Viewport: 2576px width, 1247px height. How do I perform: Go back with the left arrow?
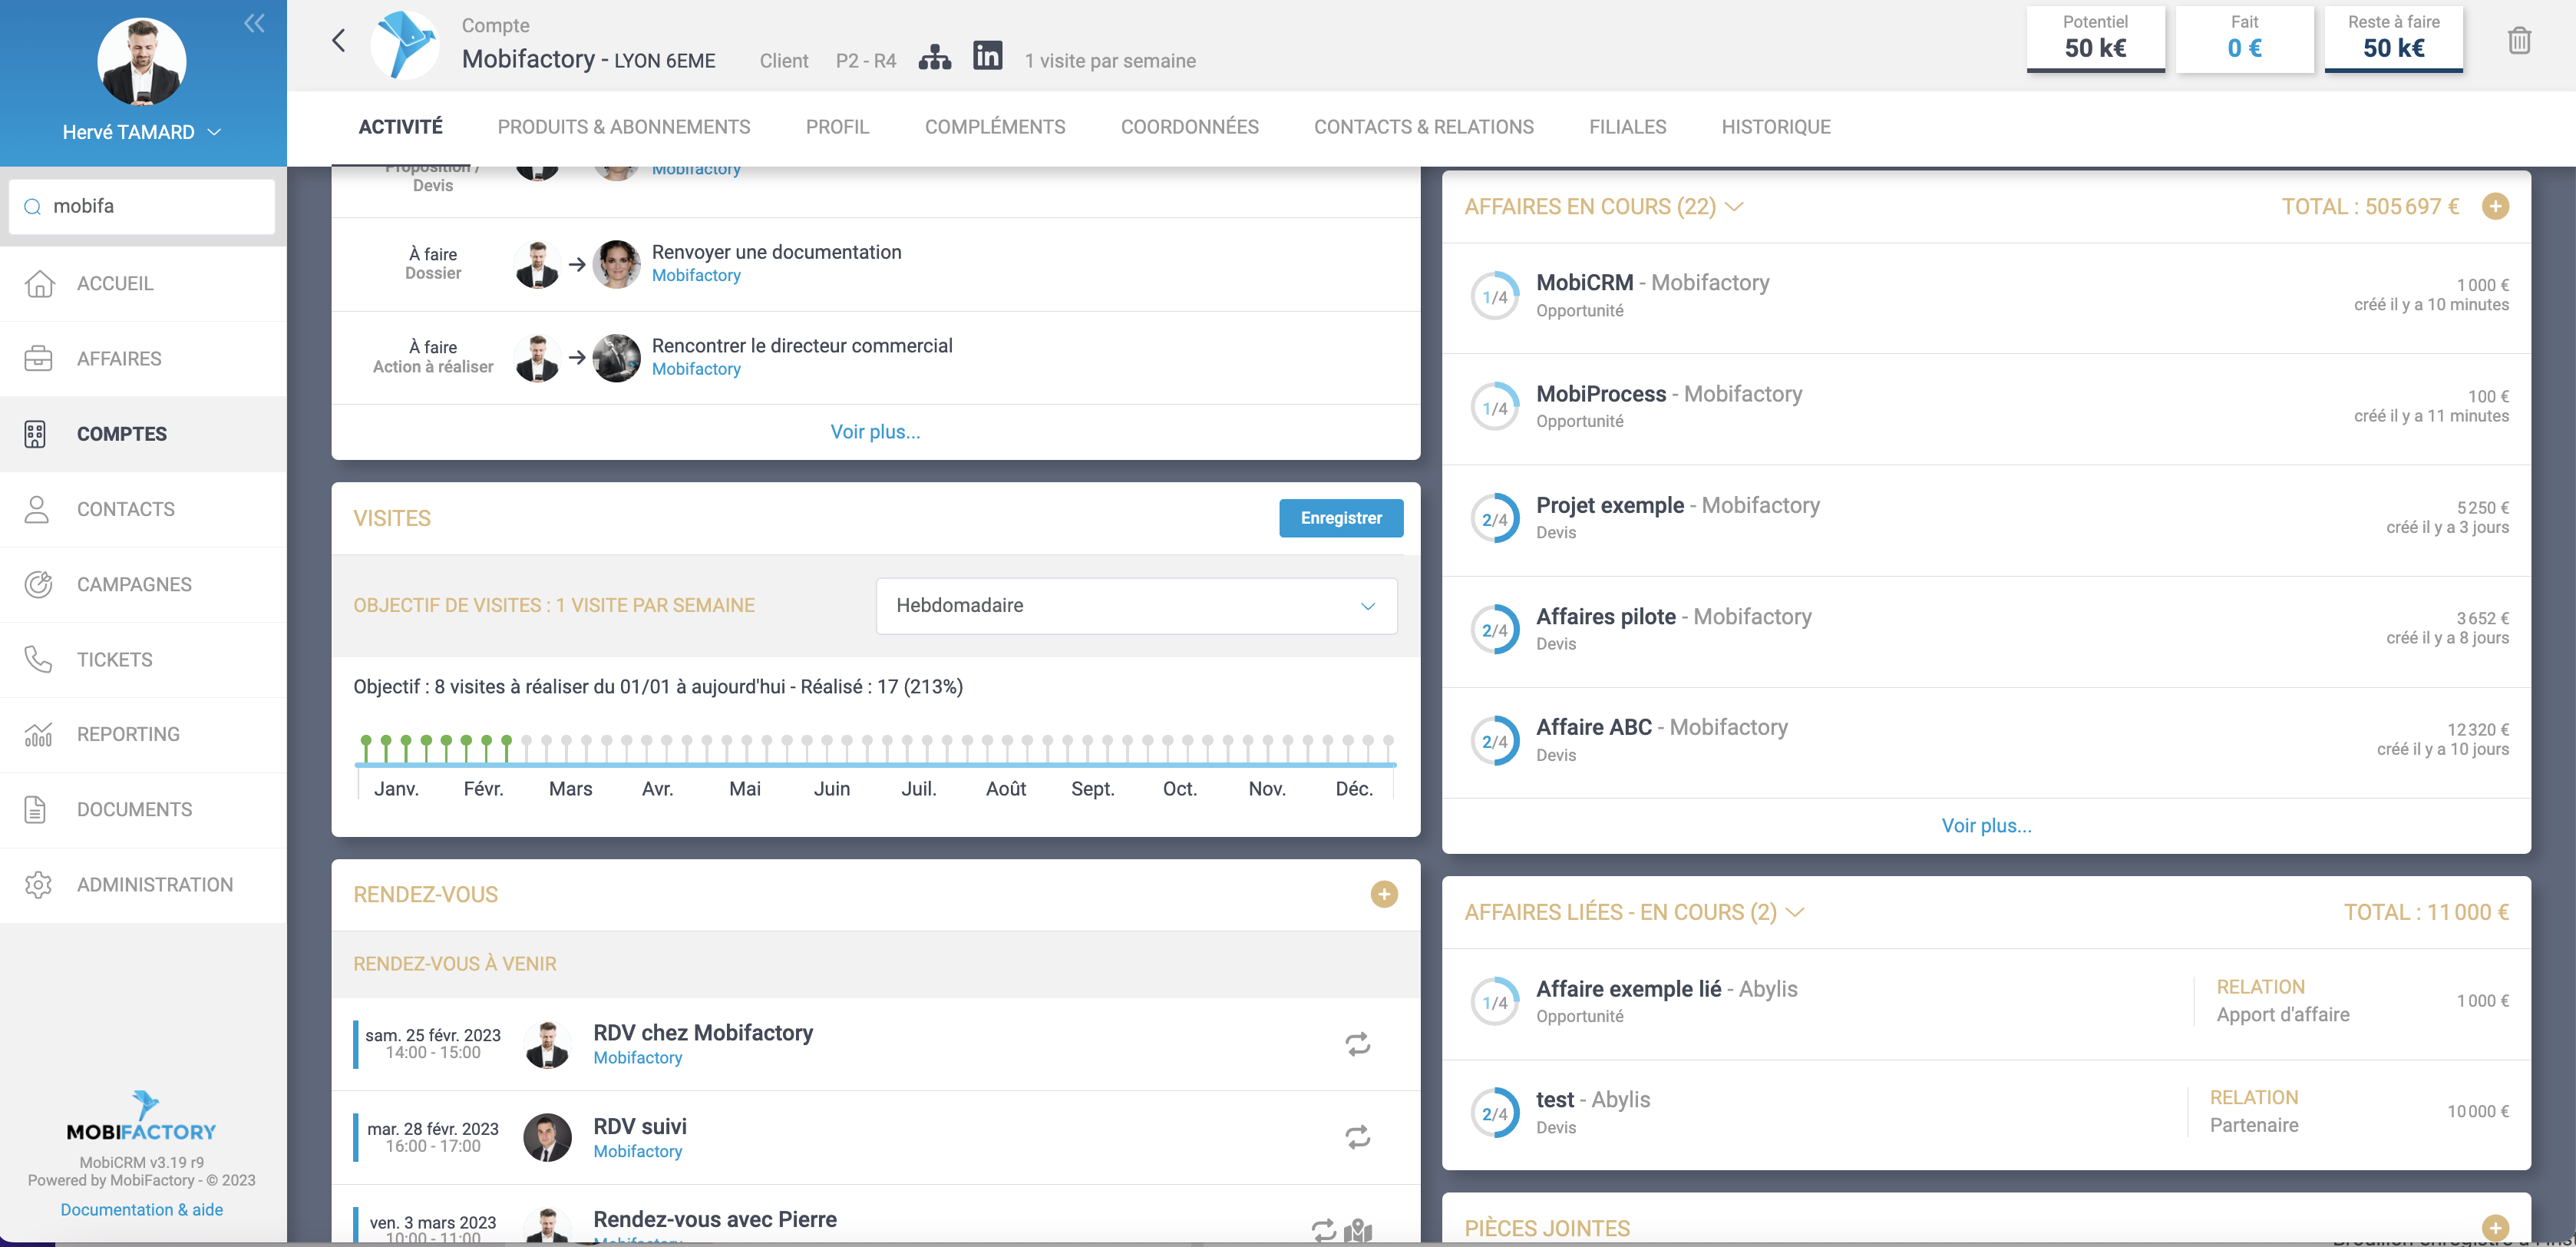[x=339, y=41]
